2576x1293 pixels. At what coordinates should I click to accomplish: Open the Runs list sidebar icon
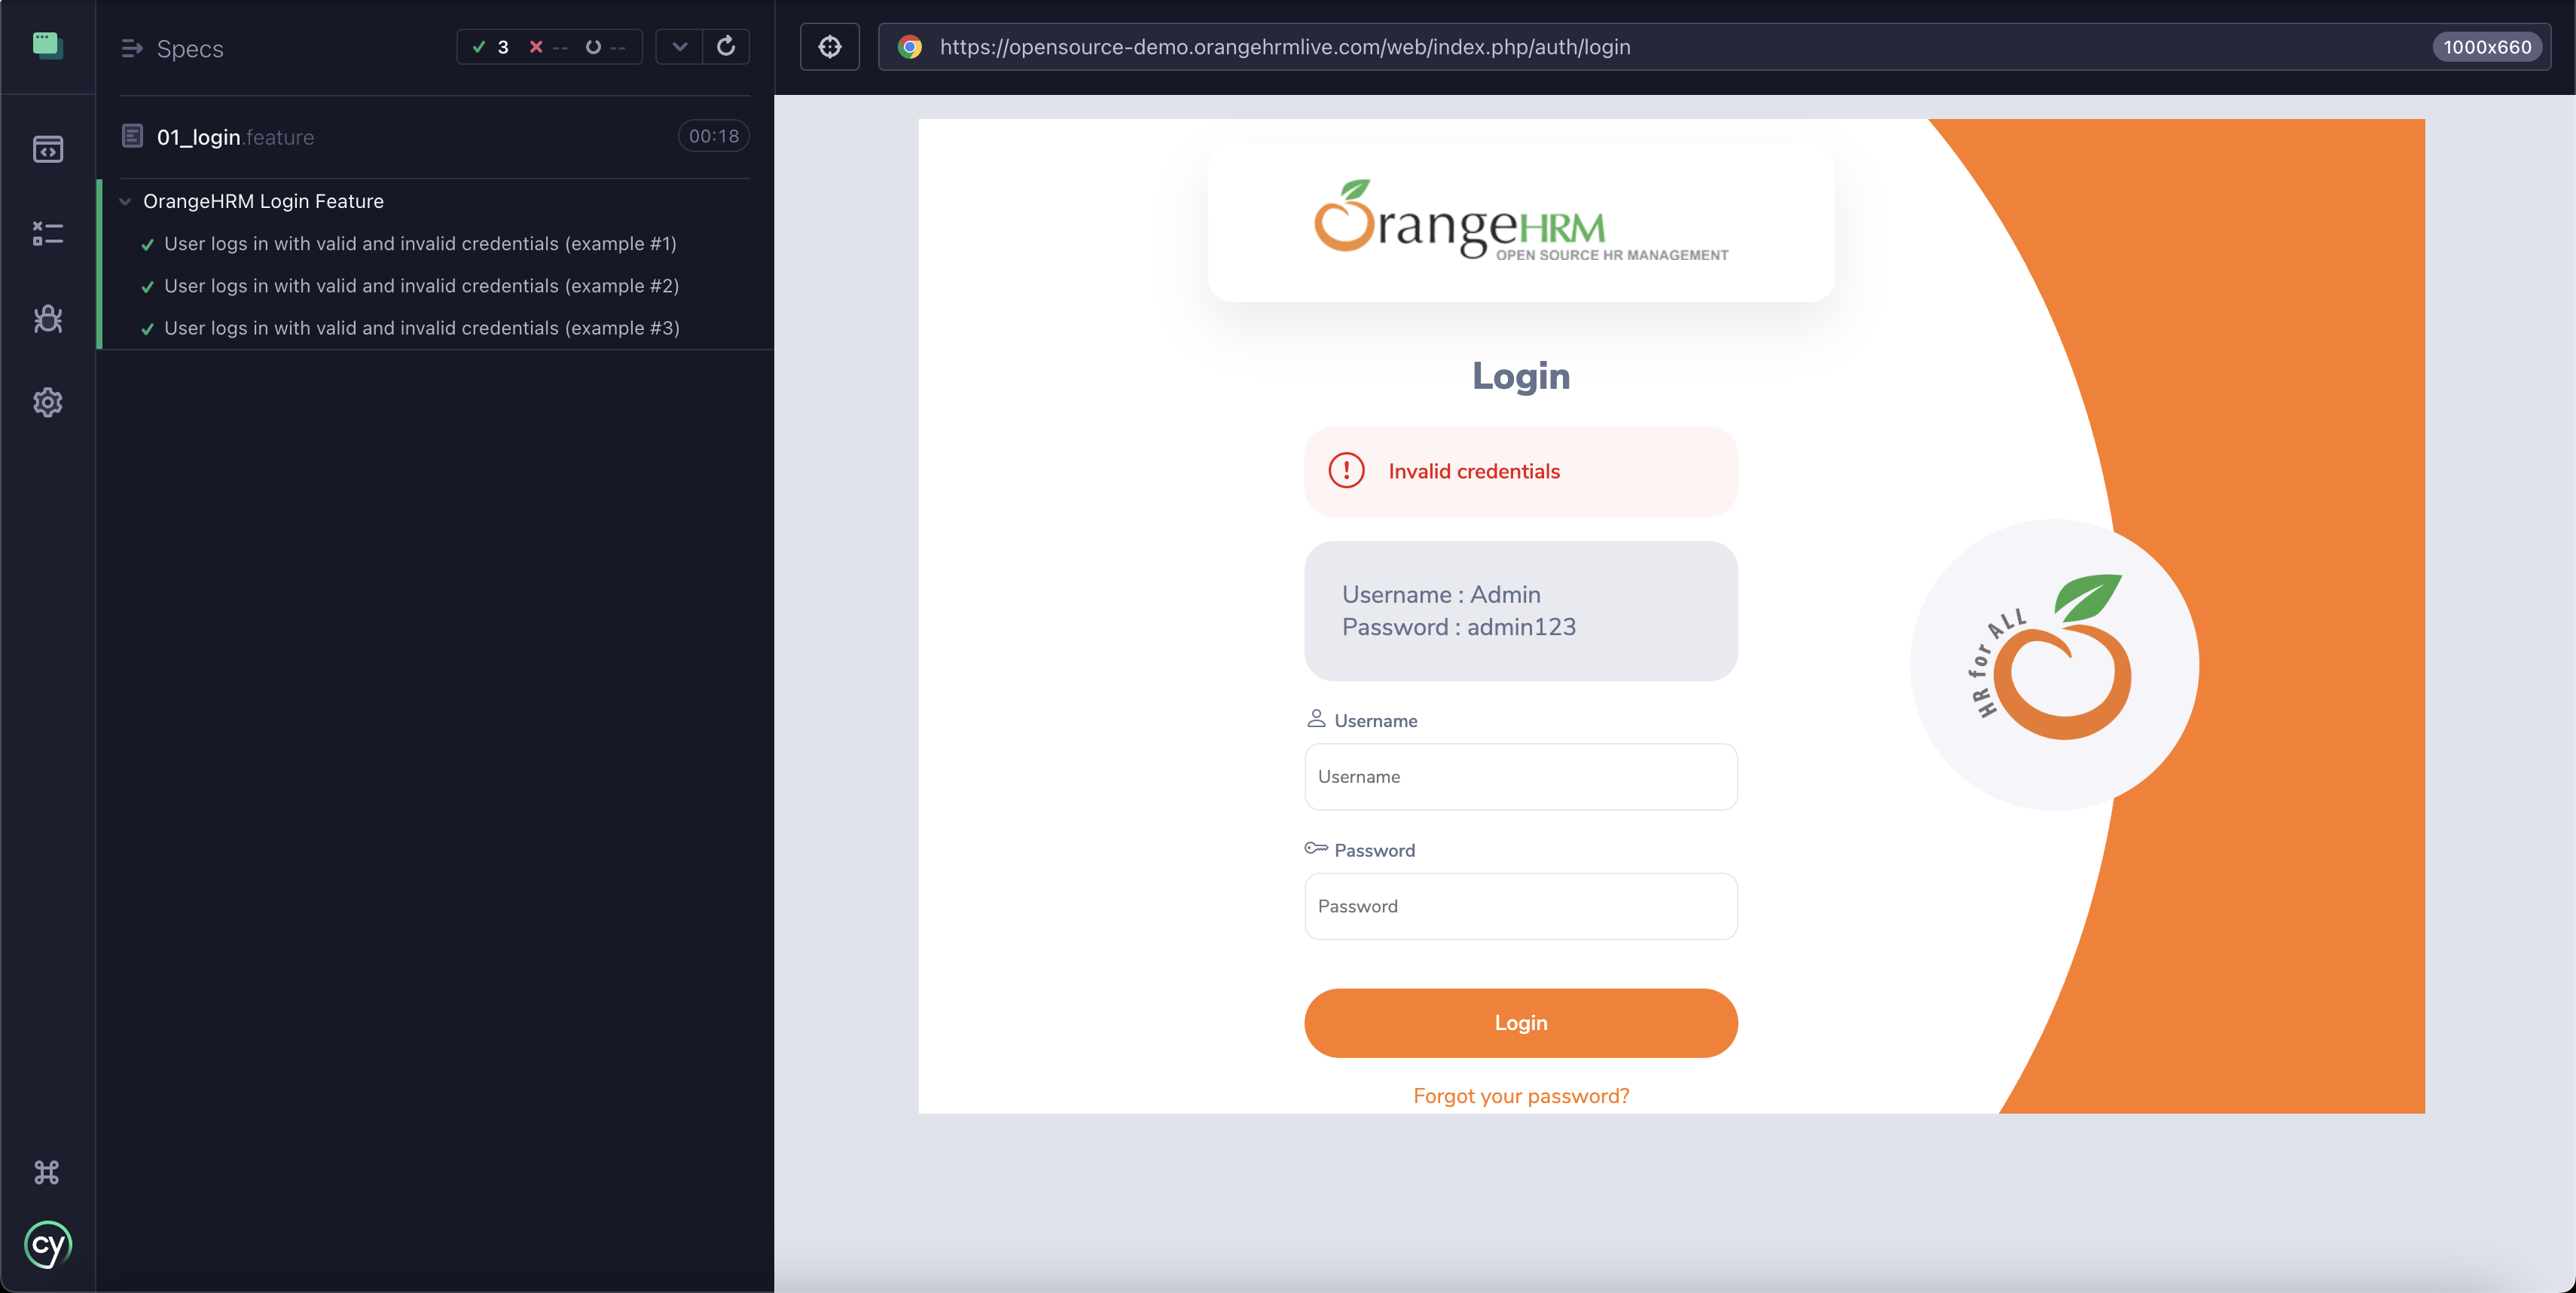coord(47,233)
